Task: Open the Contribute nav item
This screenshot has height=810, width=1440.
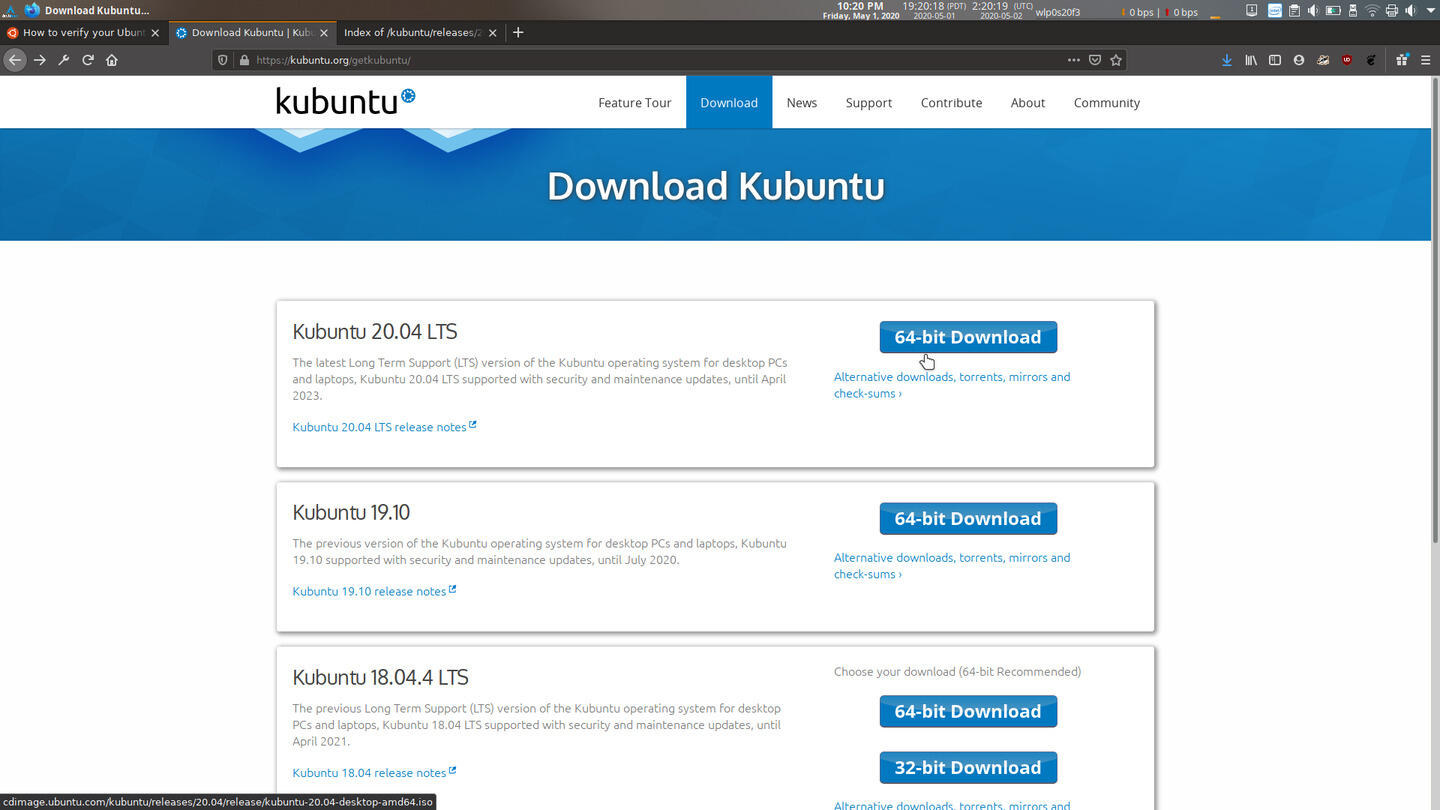Action: 951,102
